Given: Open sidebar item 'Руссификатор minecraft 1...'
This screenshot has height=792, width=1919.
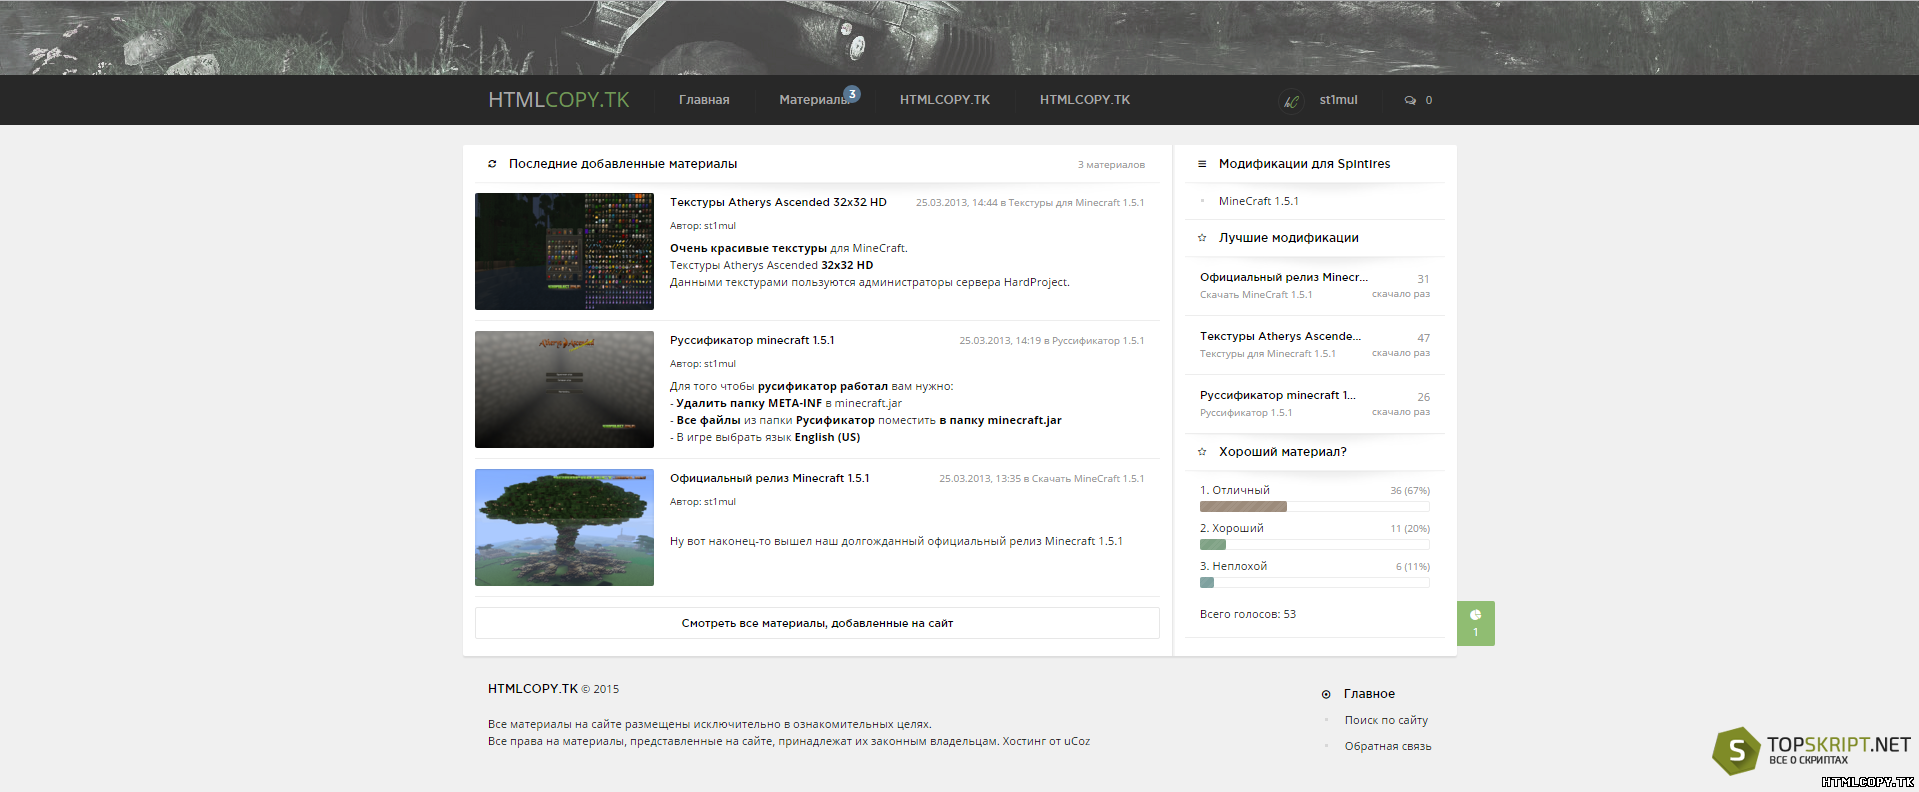Looking at the screenshot, I should (x=1278, y=395).
